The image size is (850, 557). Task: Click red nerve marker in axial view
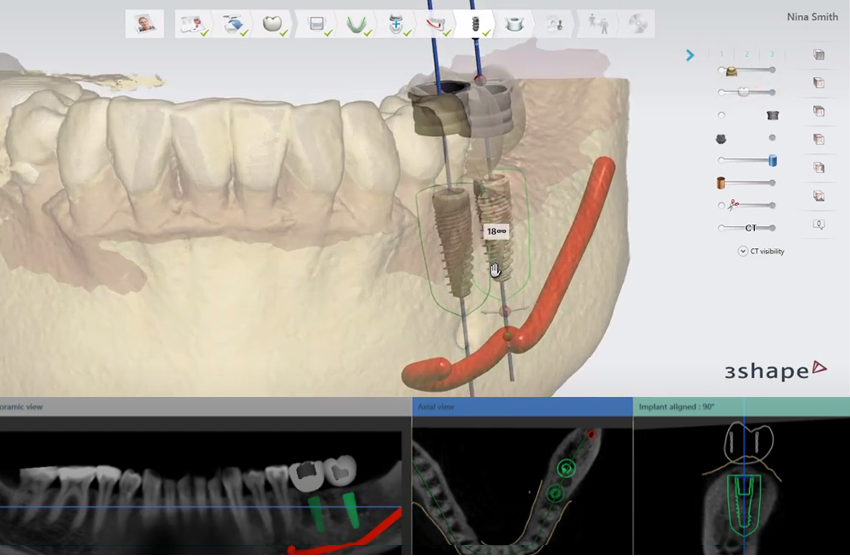(591, 435)
